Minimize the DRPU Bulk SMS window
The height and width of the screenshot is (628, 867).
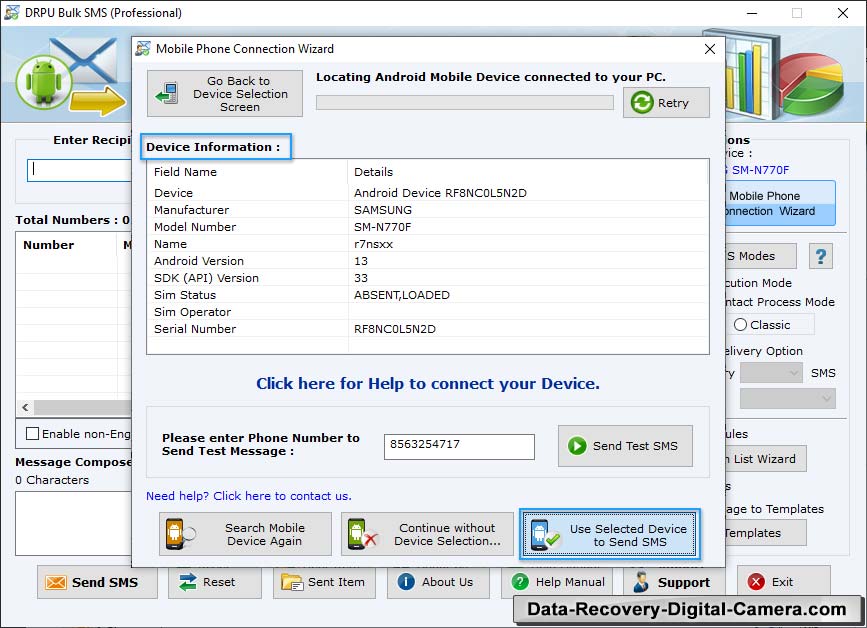point(752,13)
